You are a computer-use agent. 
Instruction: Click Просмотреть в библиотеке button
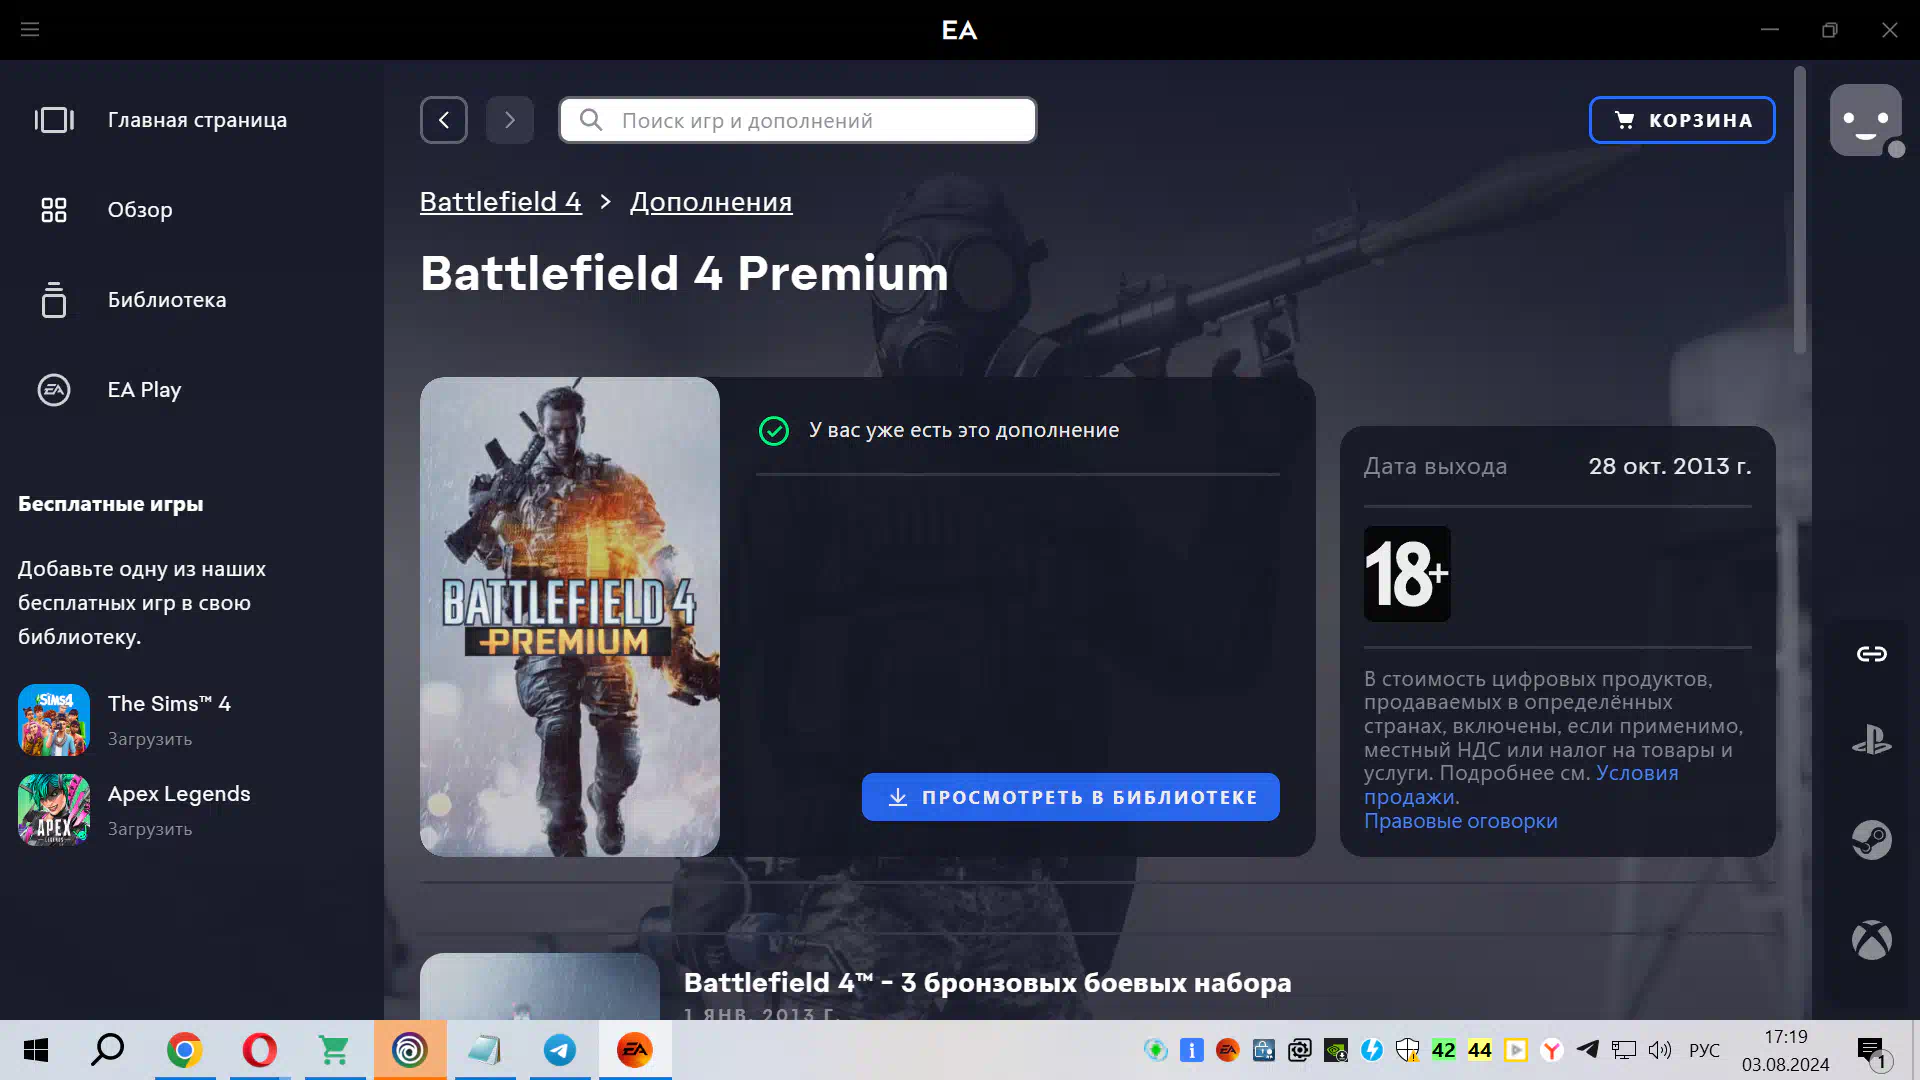1070,797
